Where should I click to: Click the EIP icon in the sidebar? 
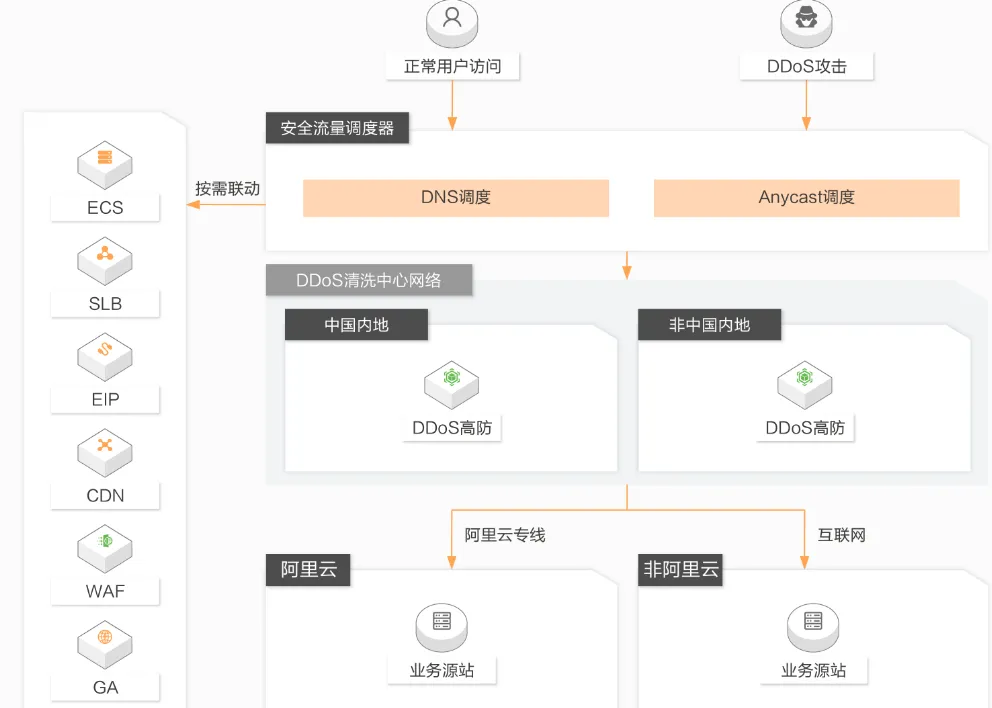[103, 356]
